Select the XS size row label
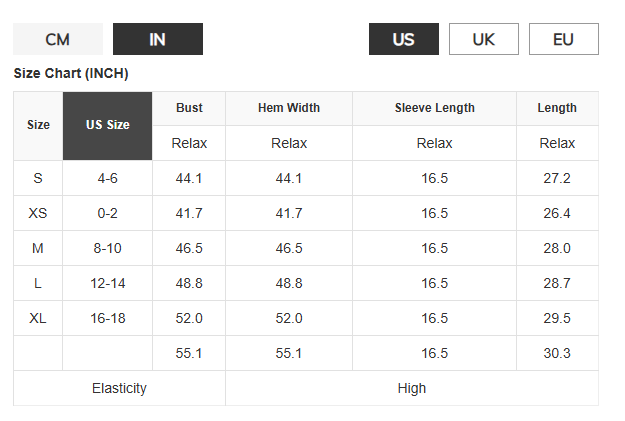 coord(38,213)
